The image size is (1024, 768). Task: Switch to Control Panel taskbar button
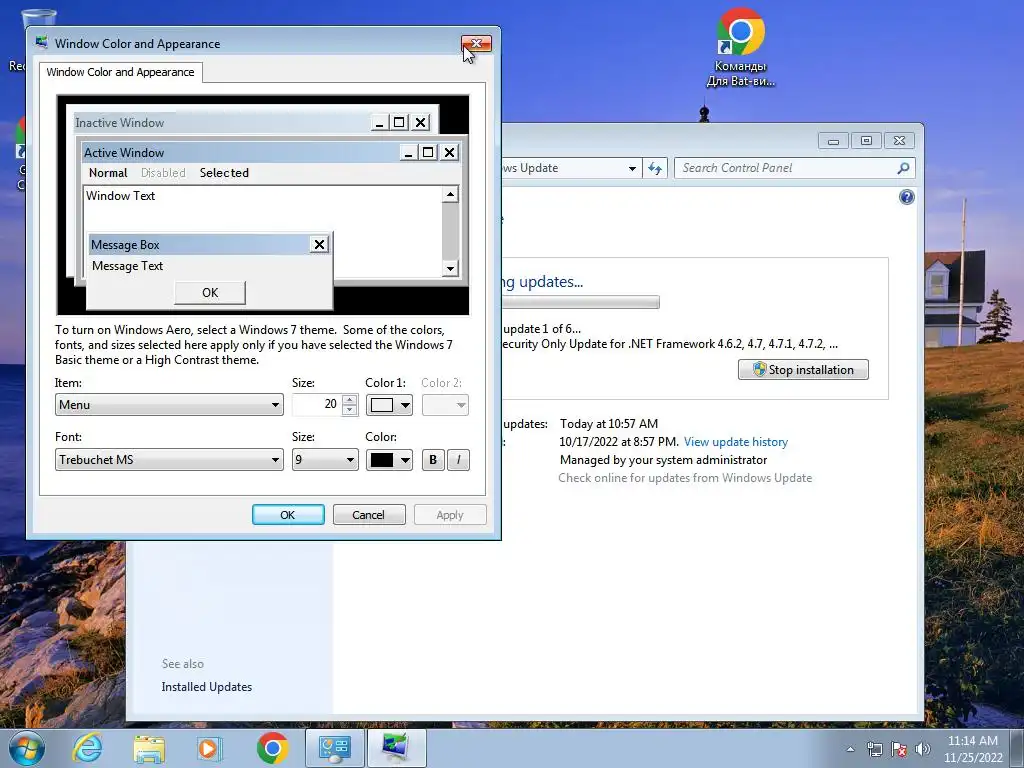click(x=335, y=748)
